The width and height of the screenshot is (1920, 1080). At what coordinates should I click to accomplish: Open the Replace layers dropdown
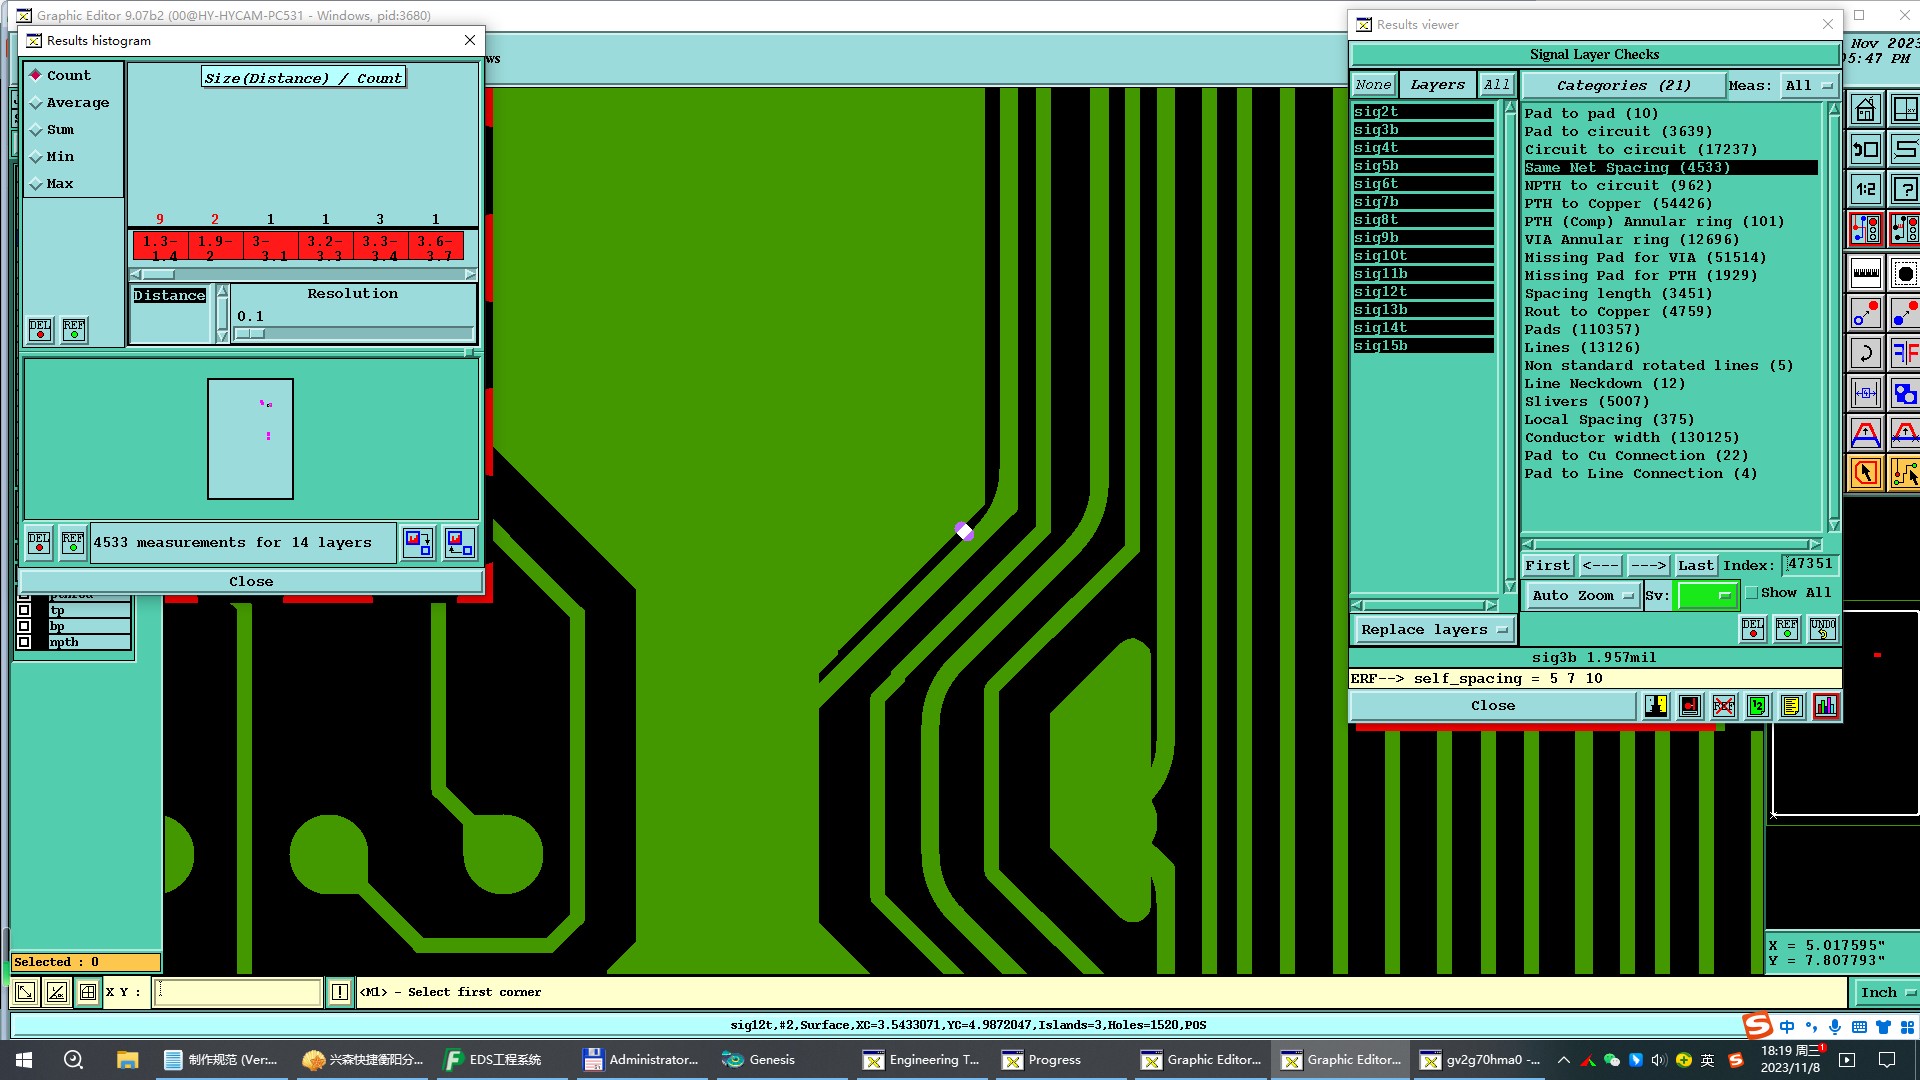click(x=1433, y=630)
